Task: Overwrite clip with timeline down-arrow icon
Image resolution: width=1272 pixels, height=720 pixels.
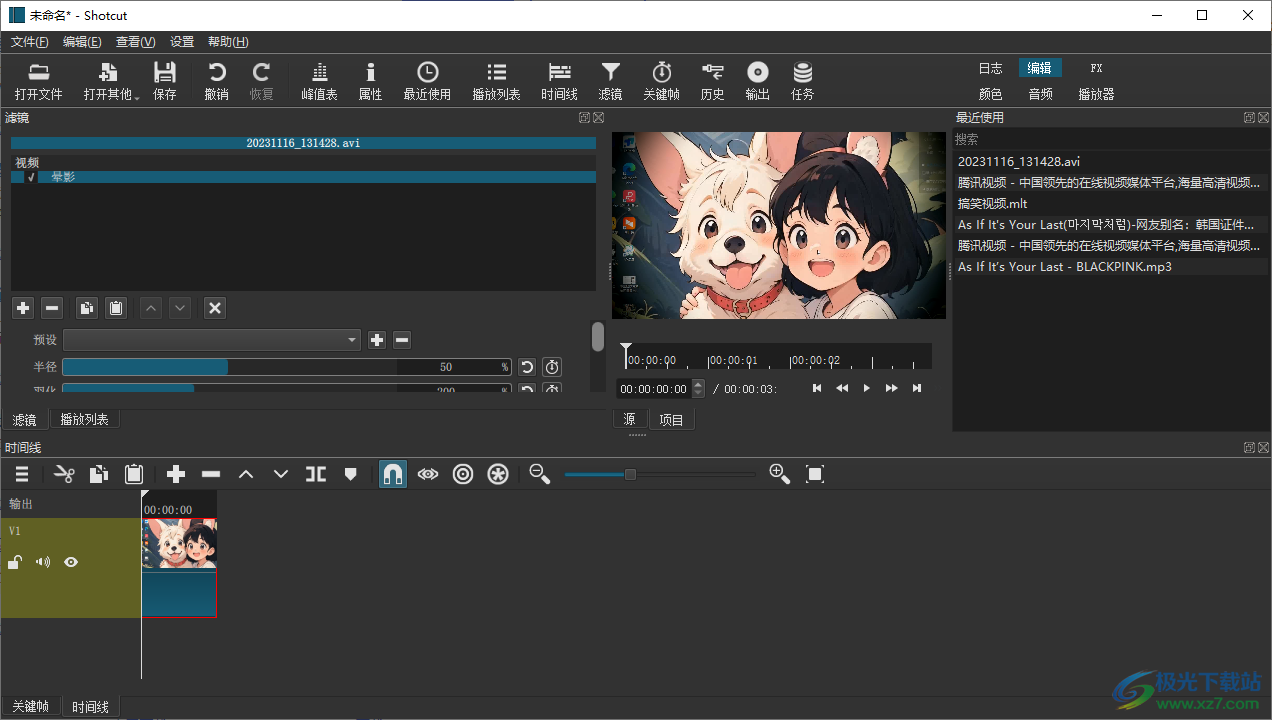Action: pyautogui.click(x=281, y=474)
